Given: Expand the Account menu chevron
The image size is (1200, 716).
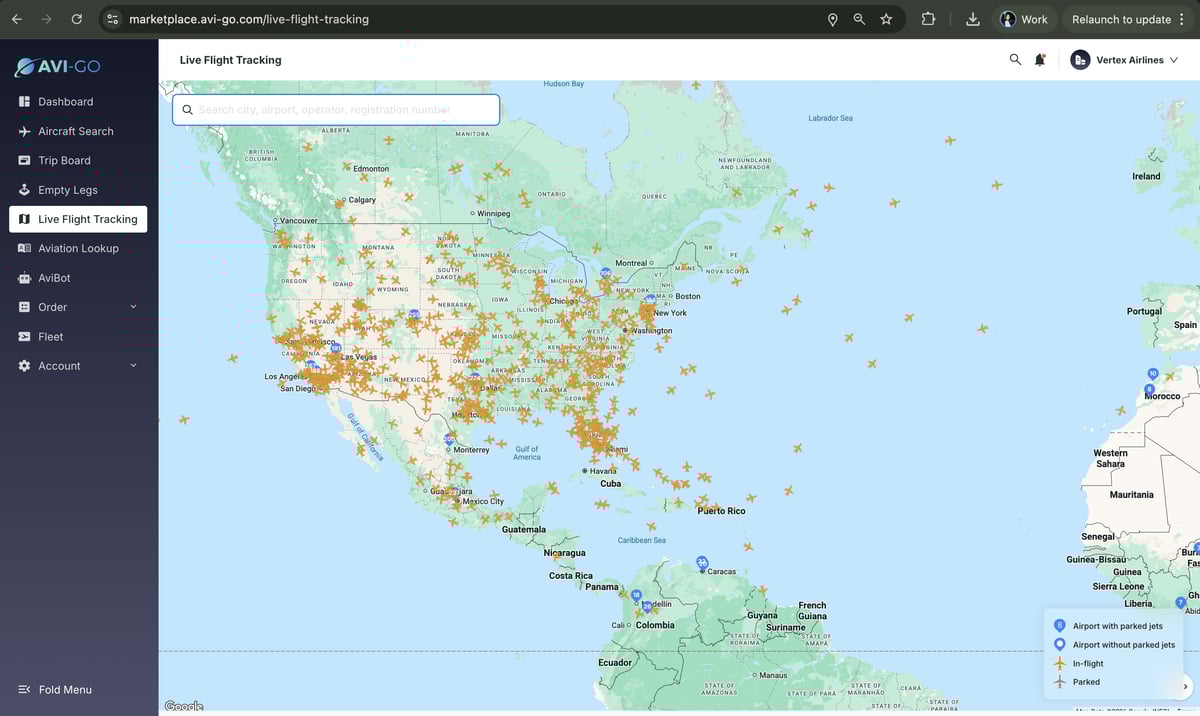Looking at the screenshot, I should click(133, 366).
